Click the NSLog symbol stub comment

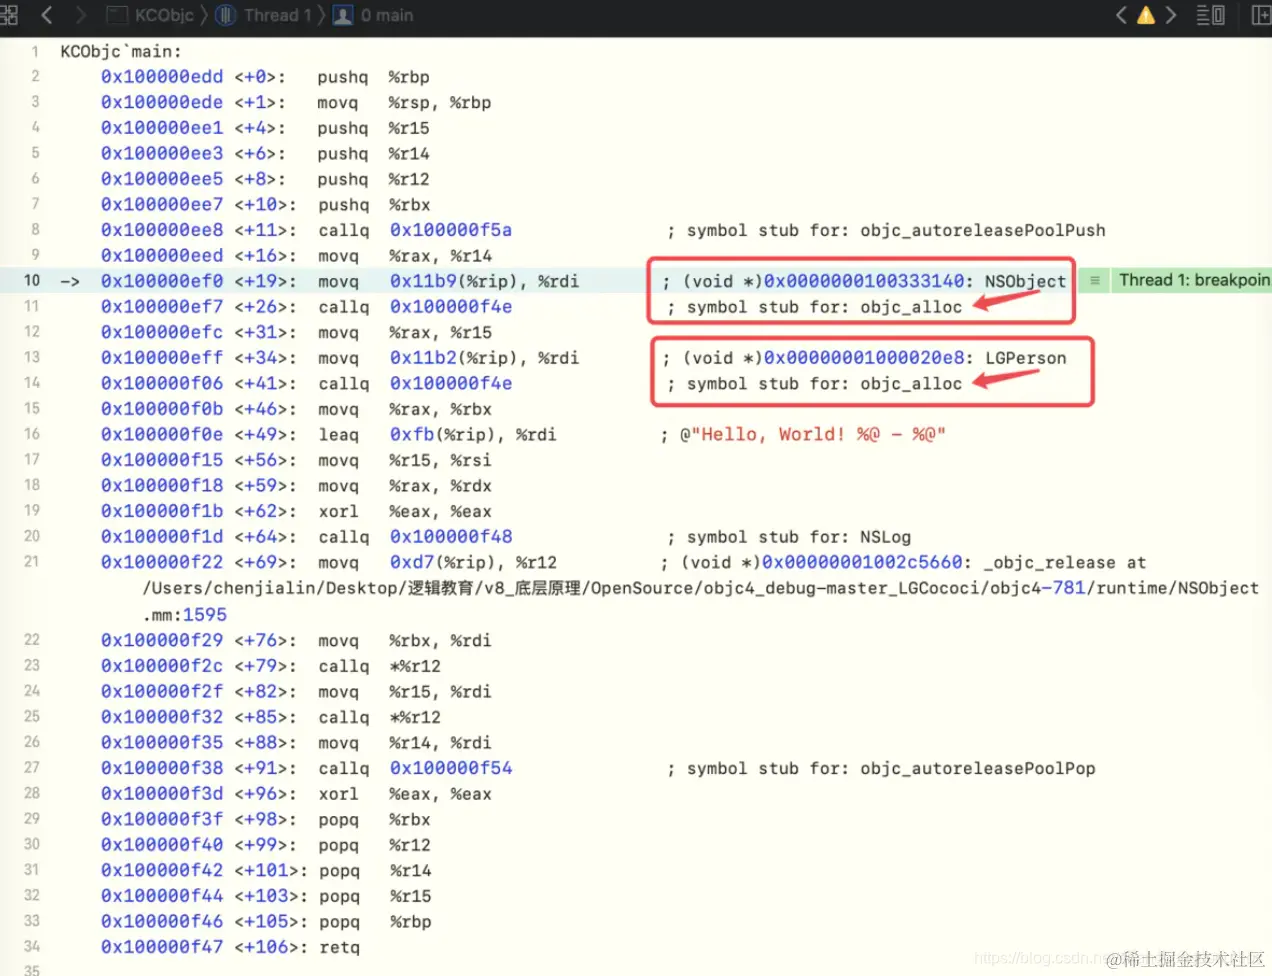789,537
